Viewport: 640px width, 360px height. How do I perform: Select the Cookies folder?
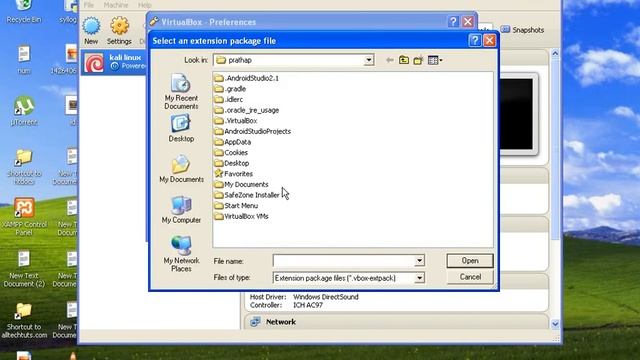coord(231,152)
